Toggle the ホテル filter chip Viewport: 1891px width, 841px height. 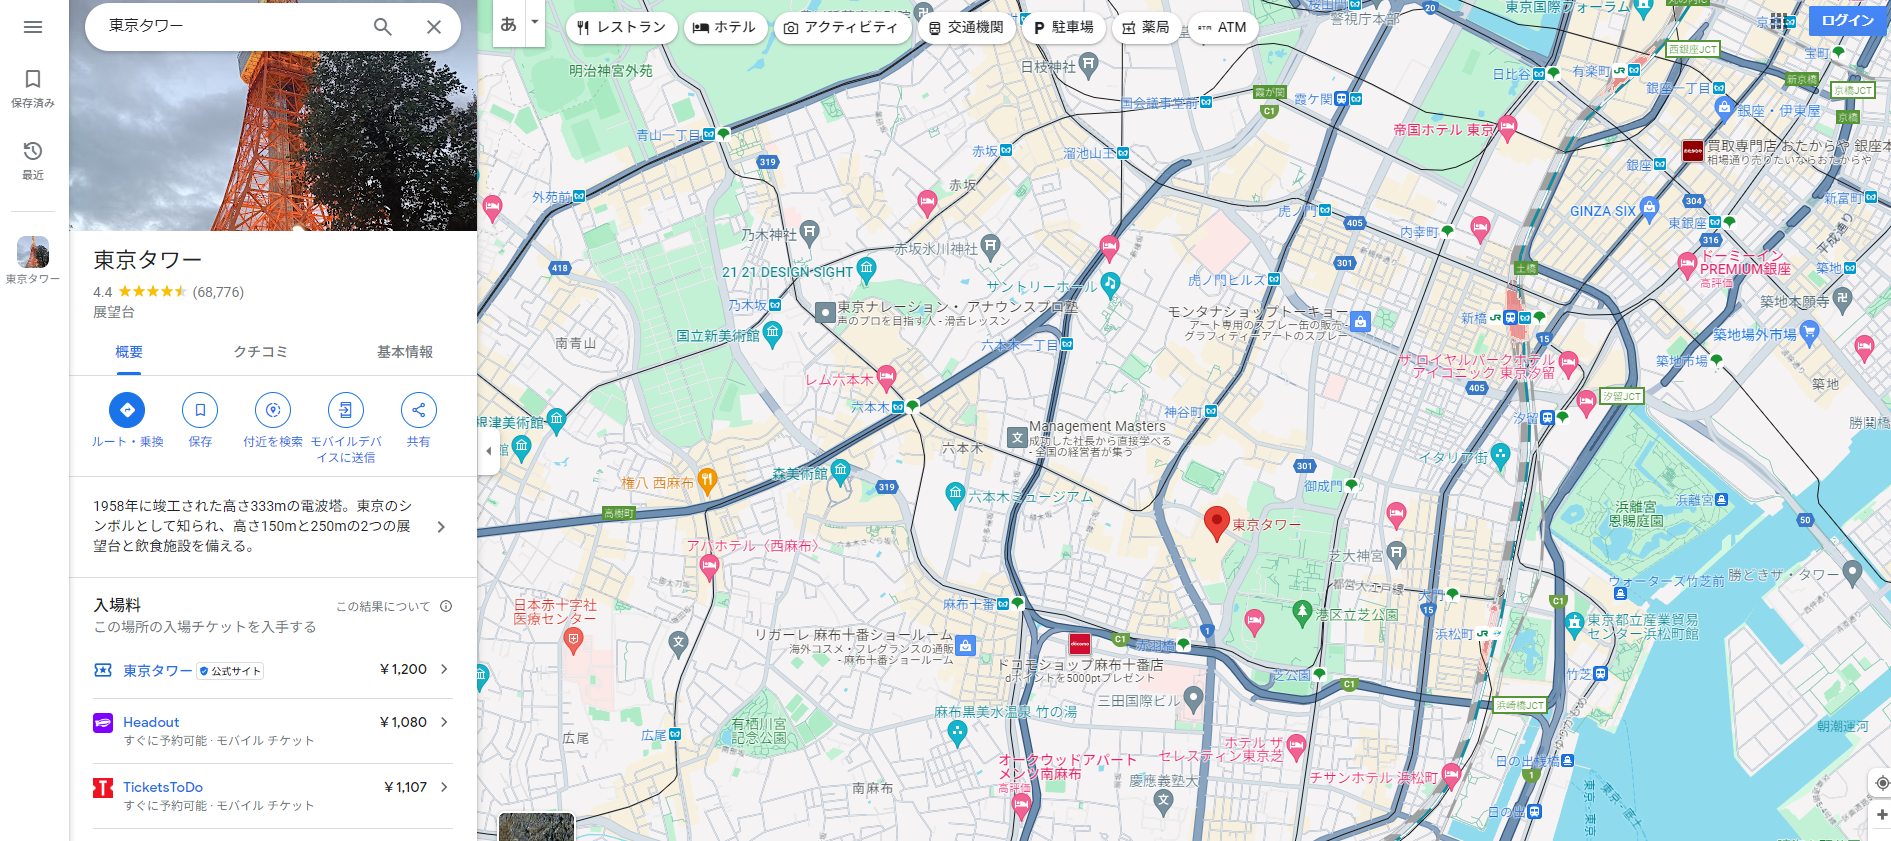725,27
